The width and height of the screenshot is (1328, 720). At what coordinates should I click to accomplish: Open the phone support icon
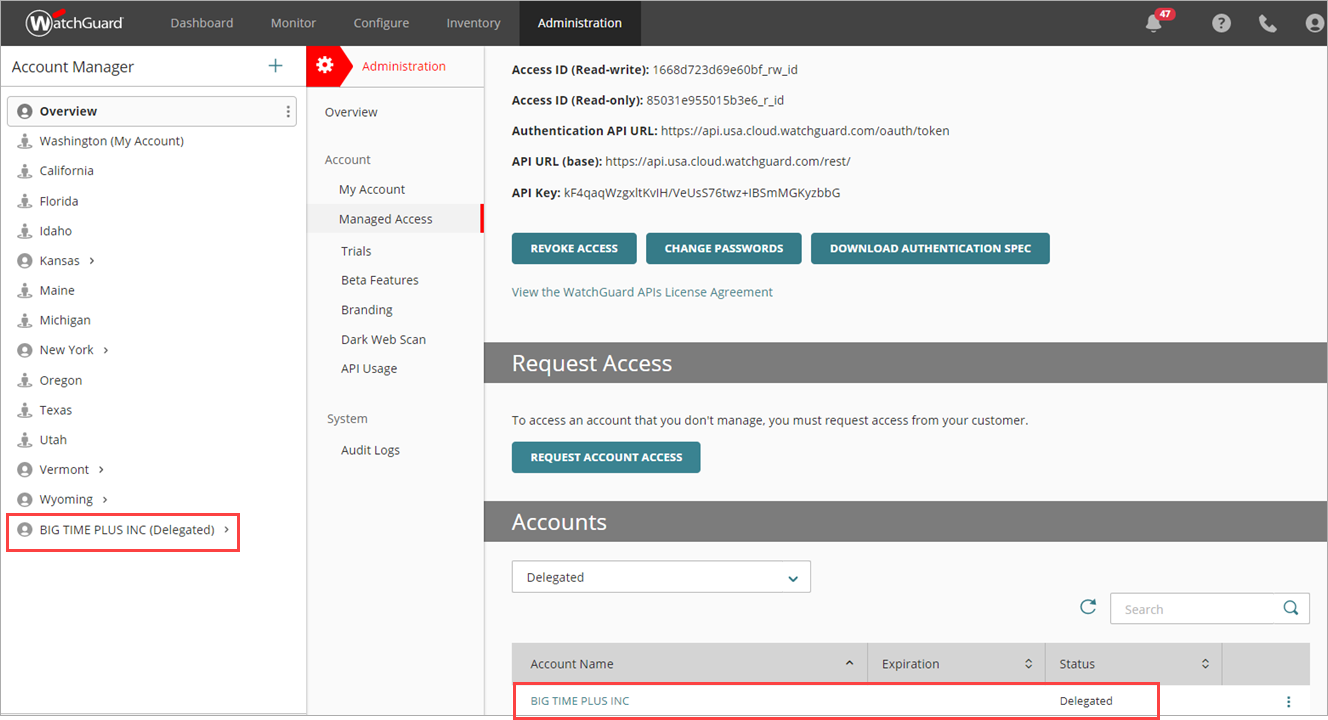pyautogui.click(x=1267, y=22)
